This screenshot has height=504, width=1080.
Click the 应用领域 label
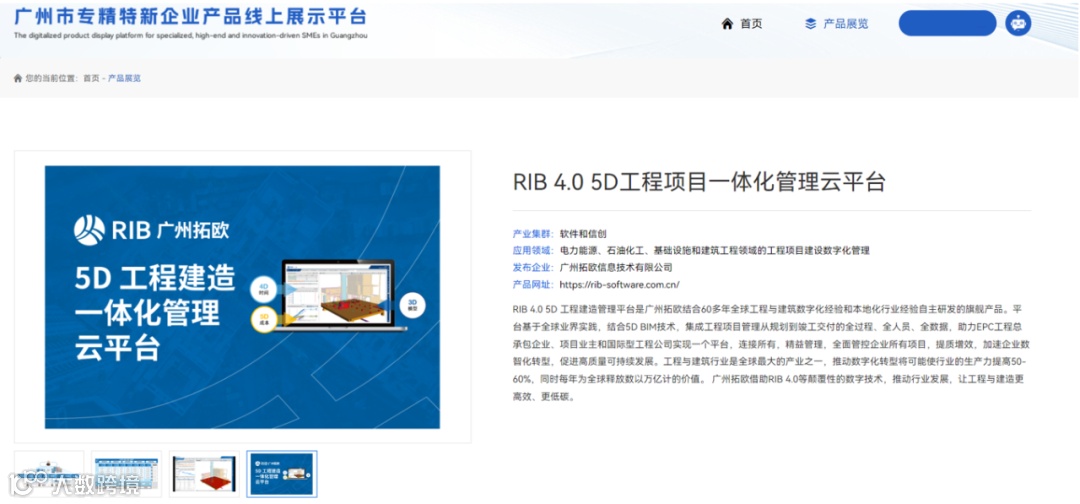(x=533, y=251)
